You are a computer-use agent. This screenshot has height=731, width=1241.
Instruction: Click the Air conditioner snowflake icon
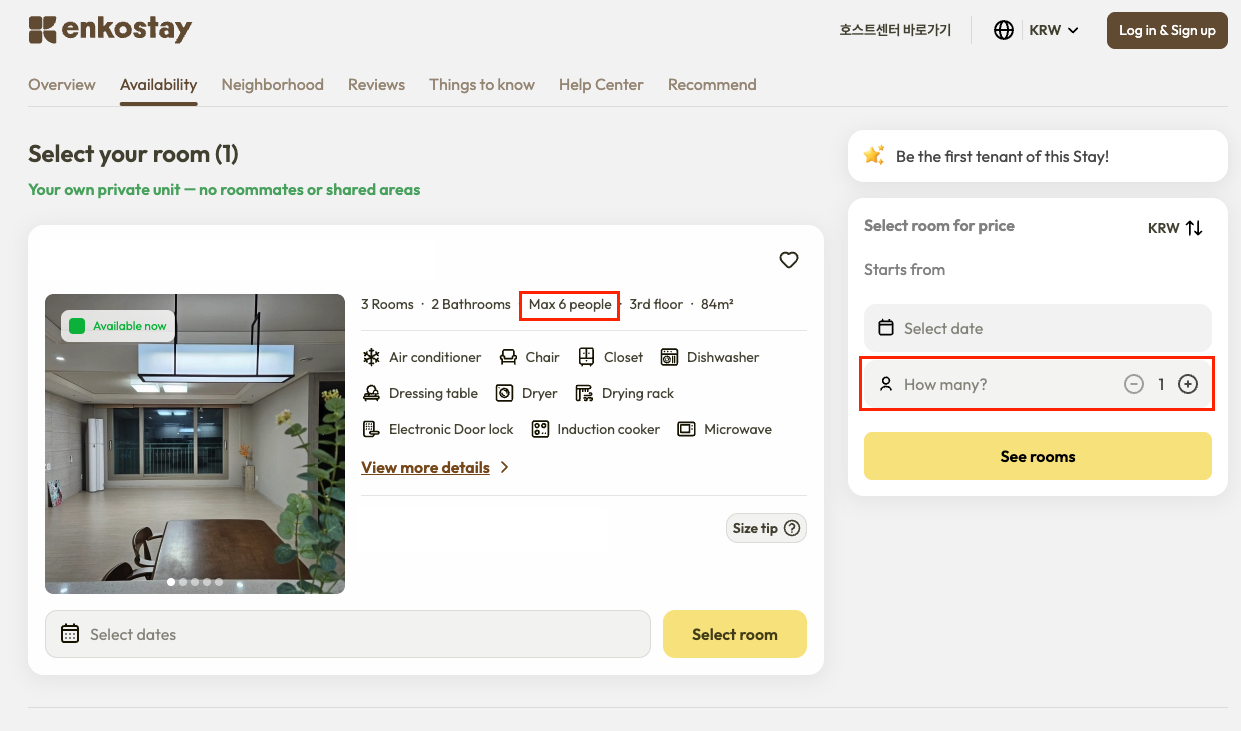[371, 357]
